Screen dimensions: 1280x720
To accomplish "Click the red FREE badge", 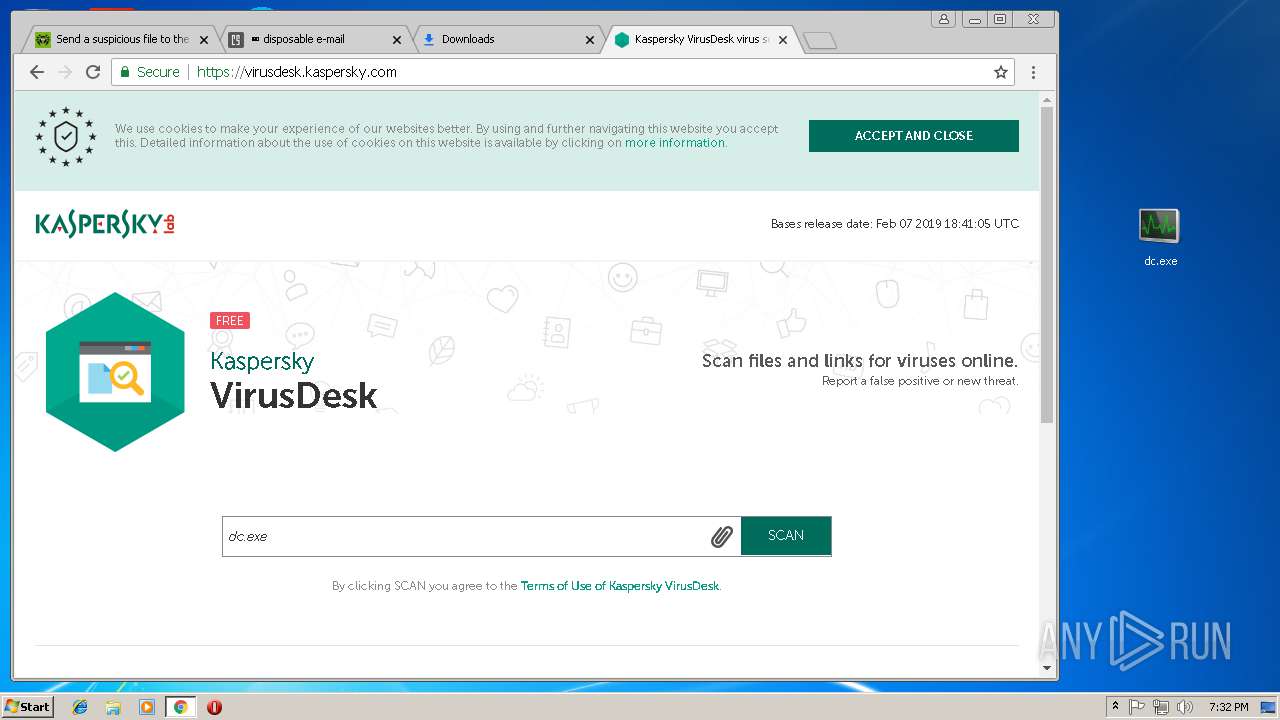I will click(x=230, y=321).
